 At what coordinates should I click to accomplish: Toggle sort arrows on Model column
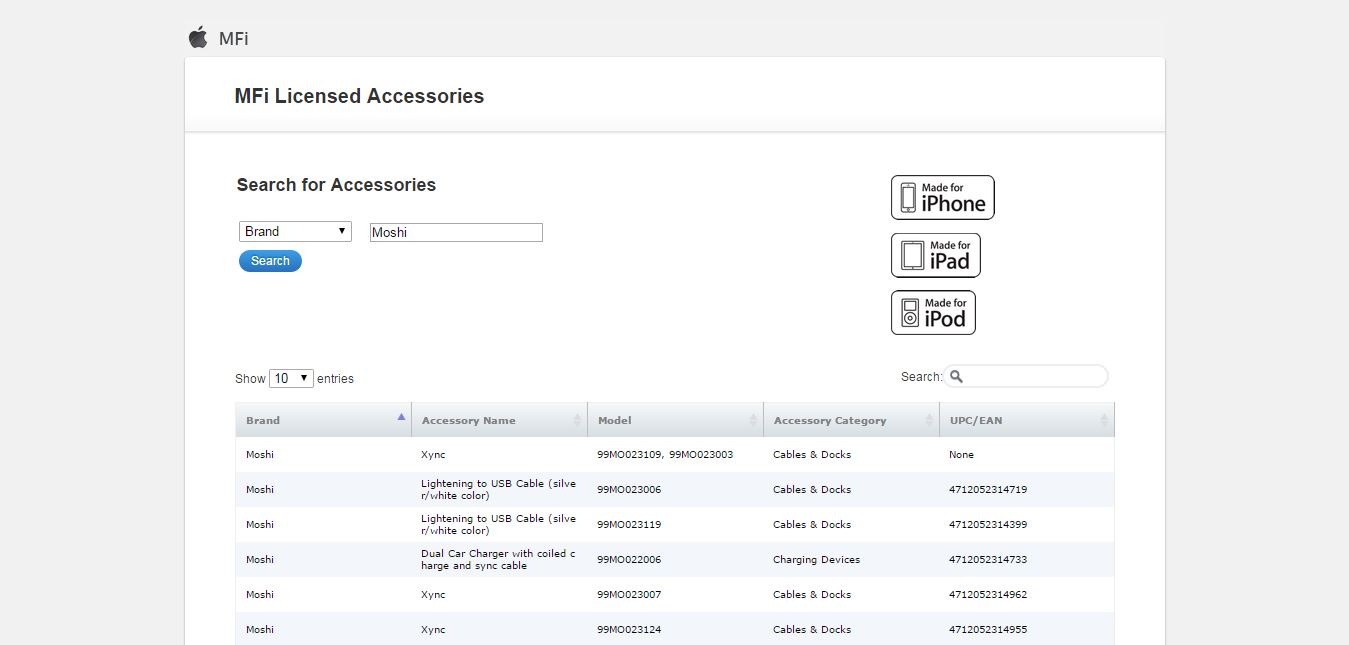coord(753,421)
